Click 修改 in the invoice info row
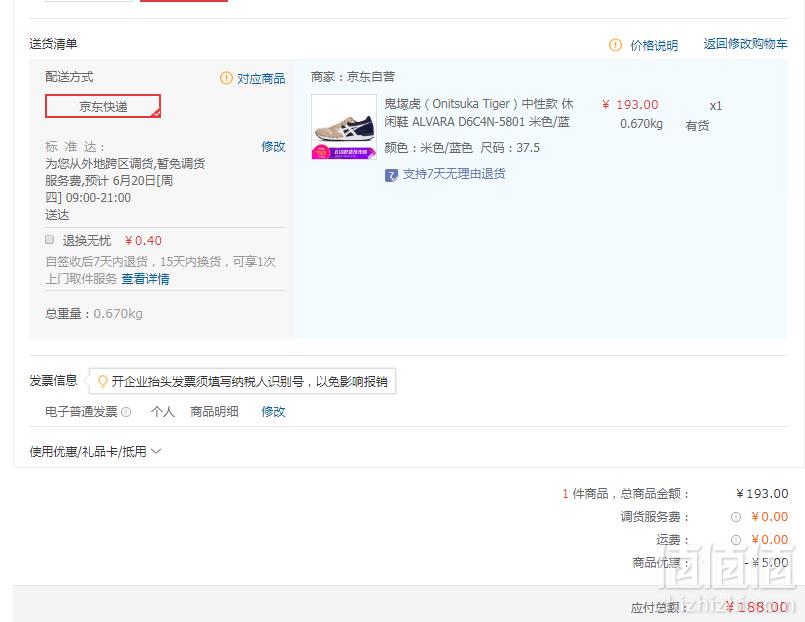The height and width of the screenshot is (622, 805). pyautogui.click(x=273, y=412)
